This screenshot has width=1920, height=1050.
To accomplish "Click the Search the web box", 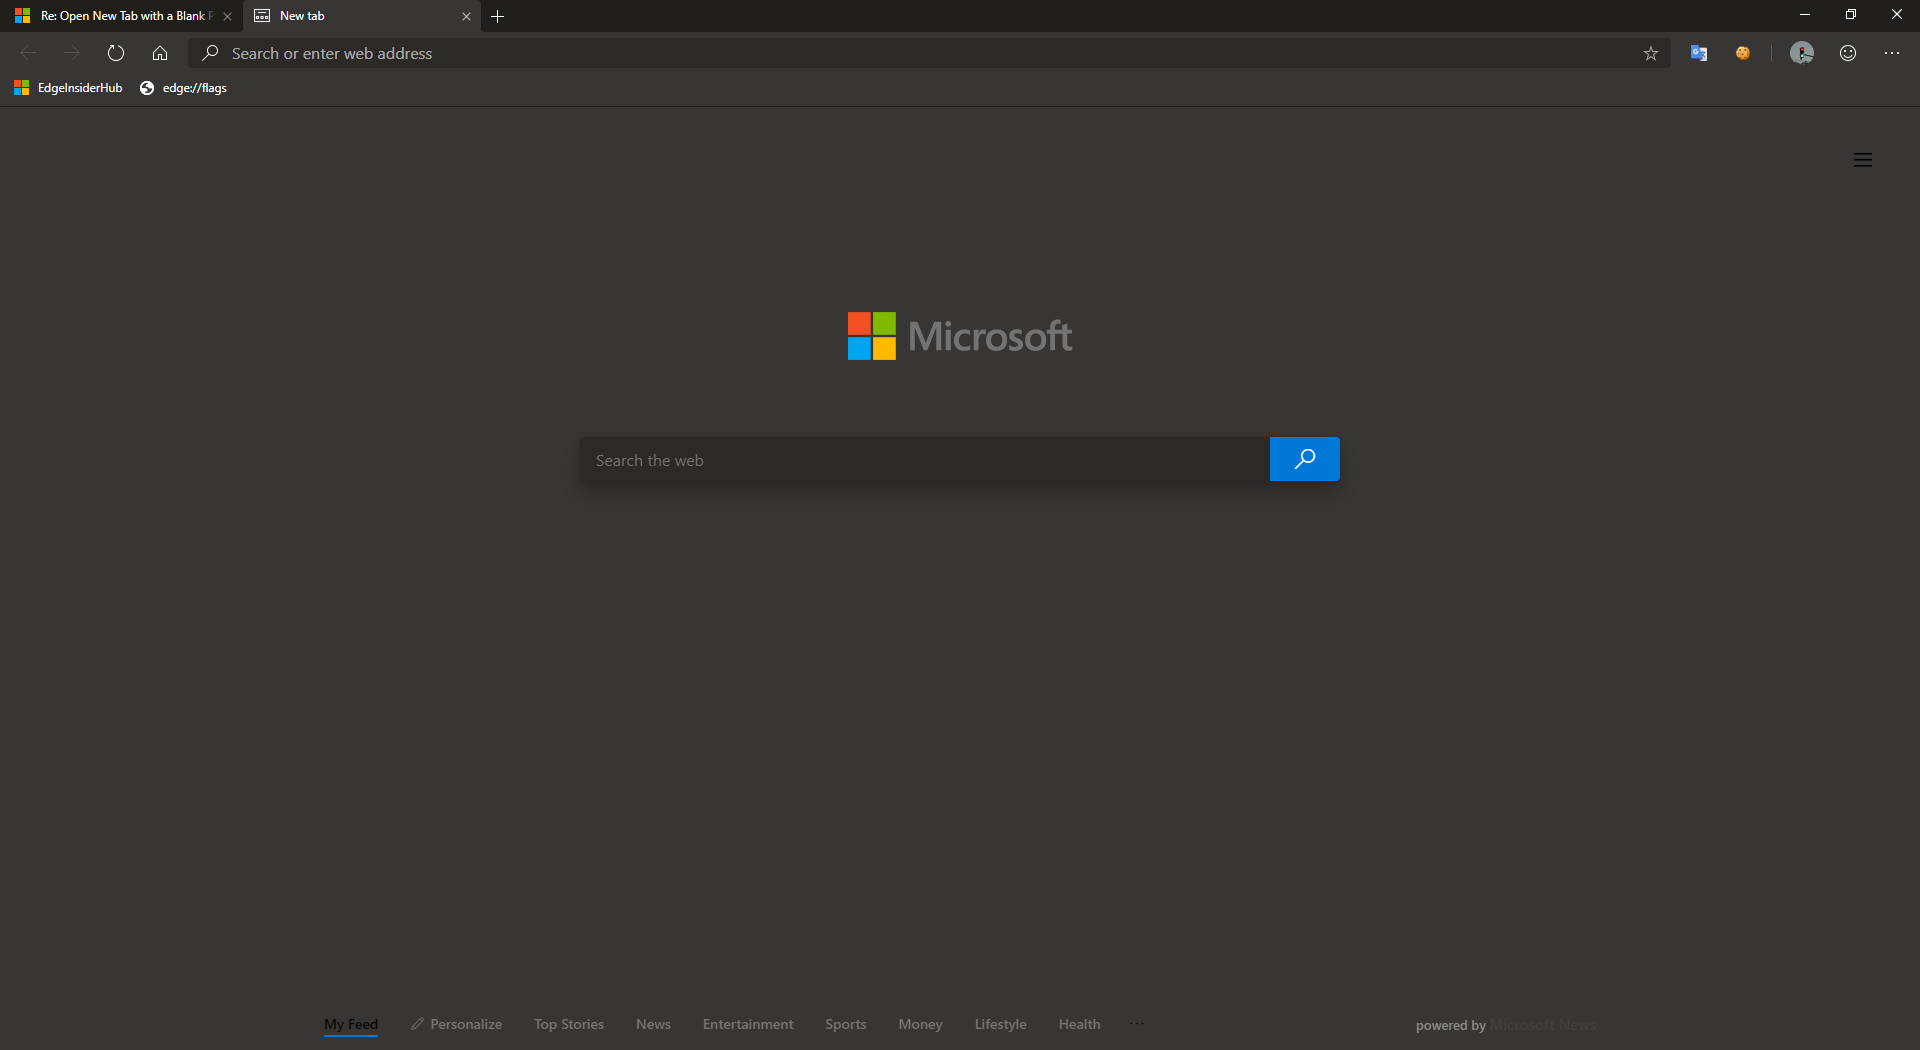I will [921, 460].
